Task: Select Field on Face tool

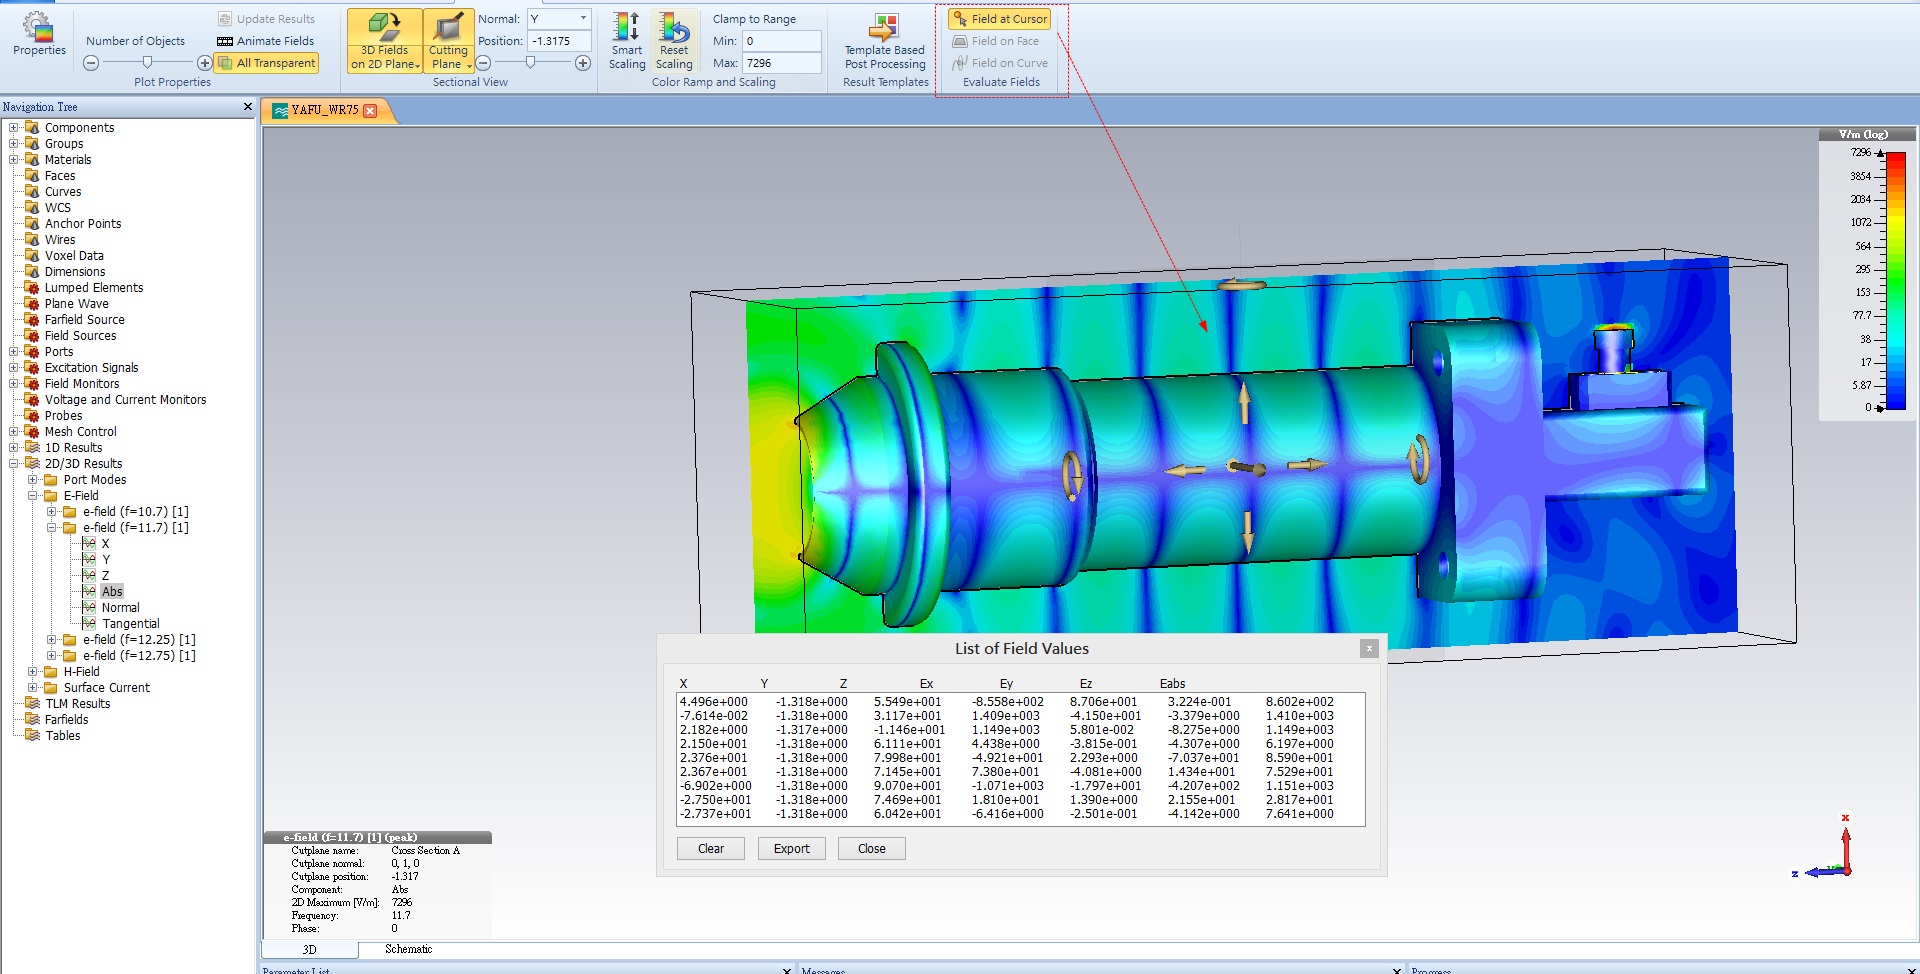Action: click(996, 41)
